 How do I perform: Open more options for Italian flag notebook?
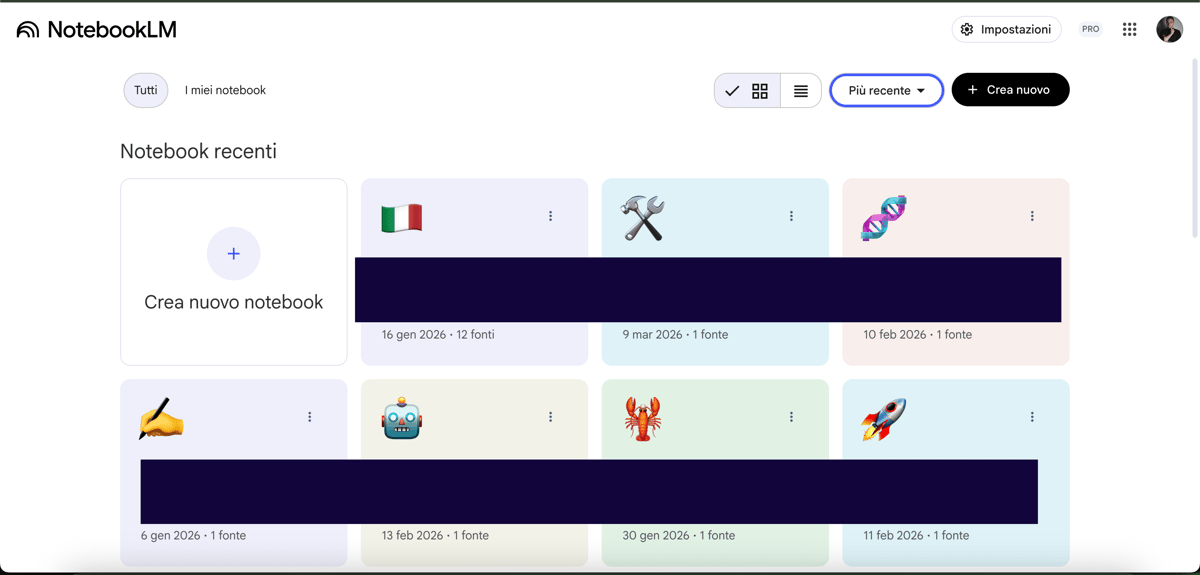pos(550,216)
